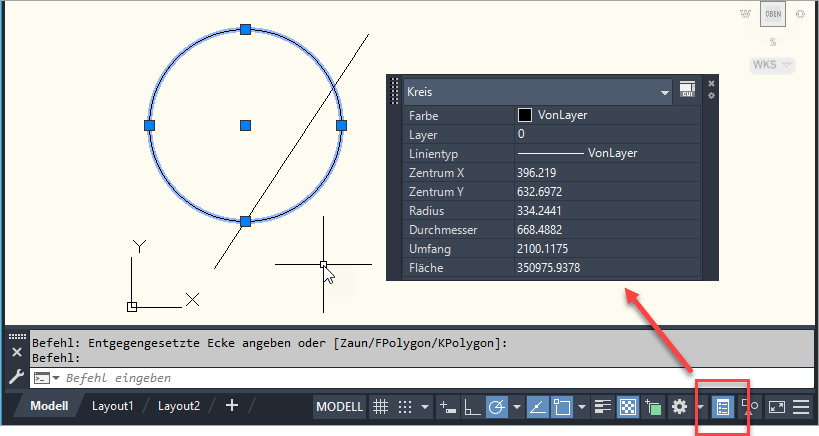Click Linientyp VonLayer value

point(607,154)
